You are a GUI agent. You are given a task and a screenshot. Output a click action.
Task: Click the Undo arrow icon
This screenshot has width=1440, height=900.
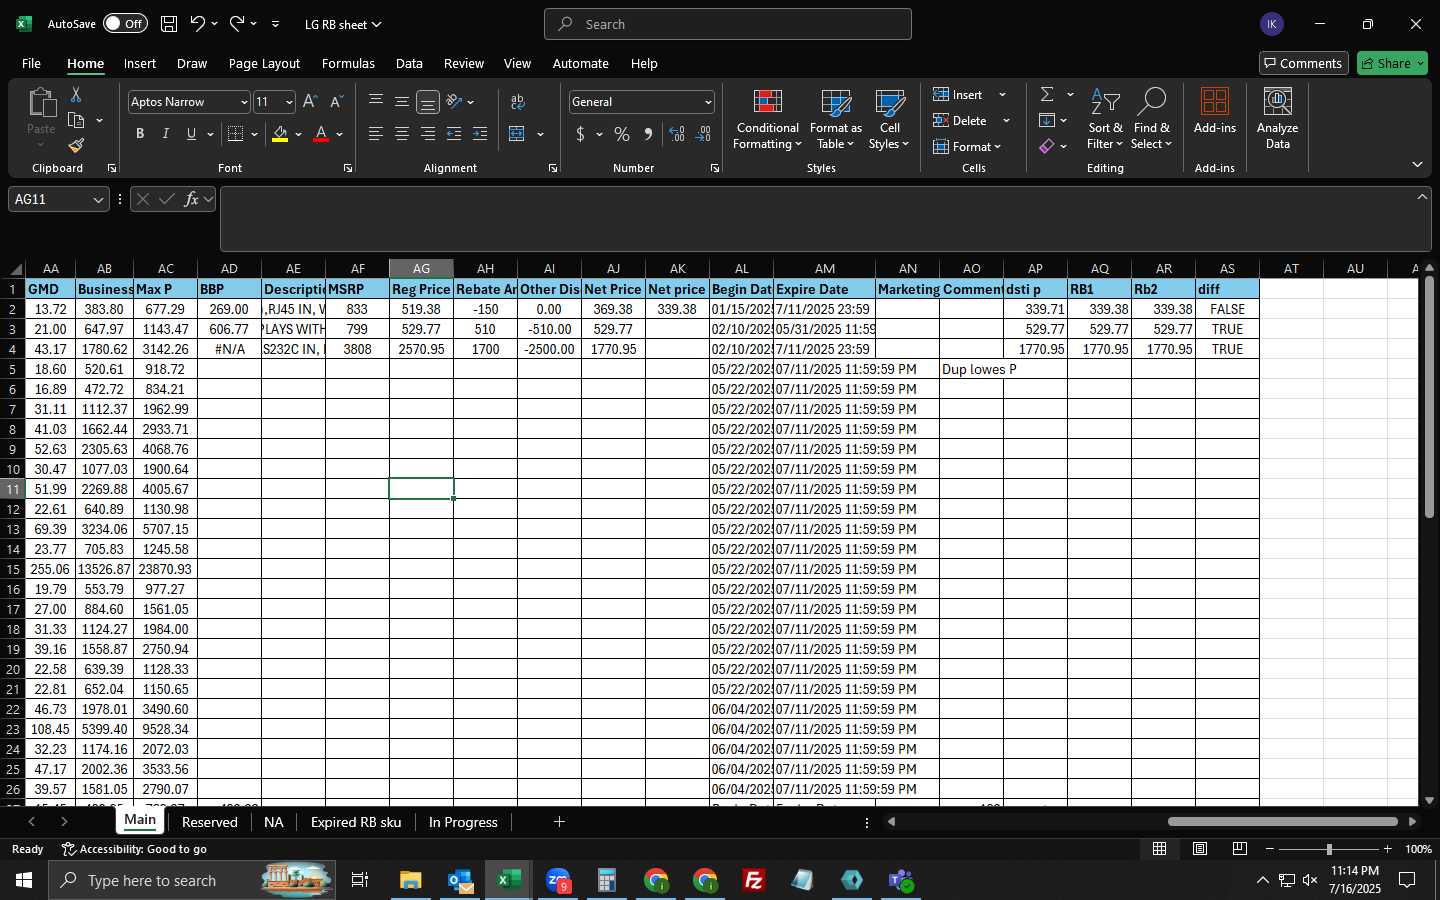coord(198,24)
